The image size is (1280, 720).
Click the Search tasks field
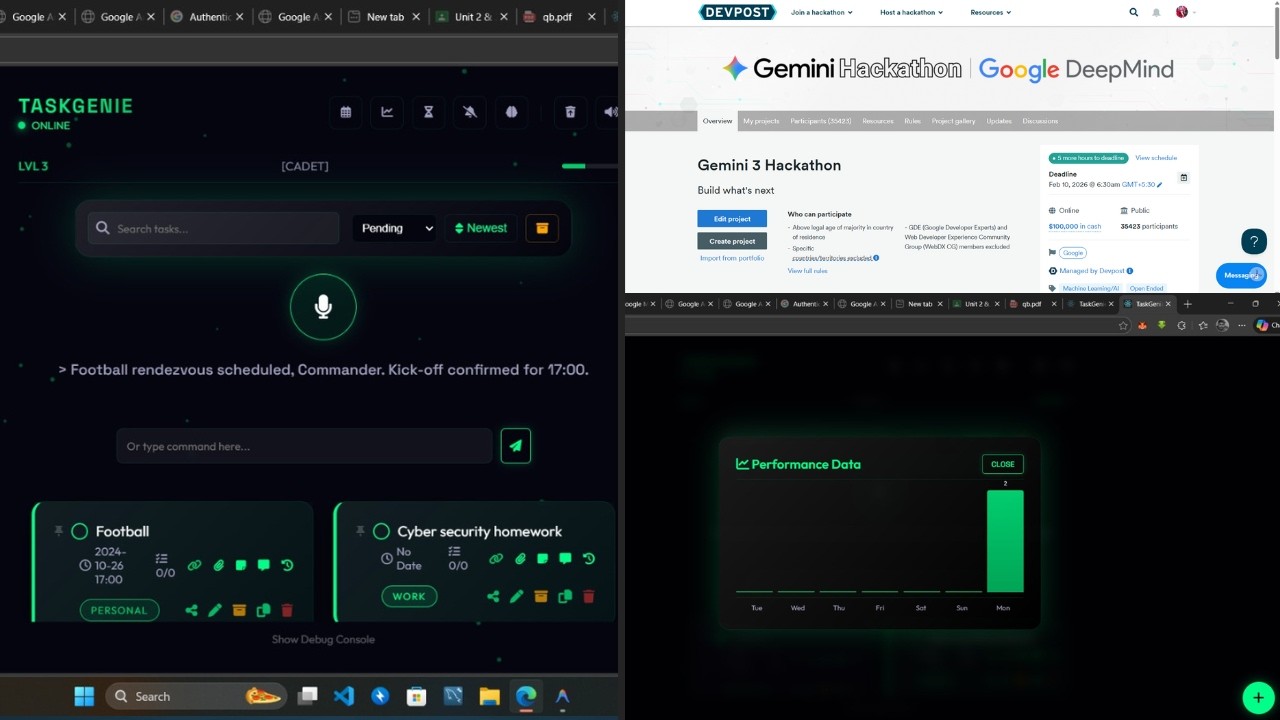[x=213, y=228]
